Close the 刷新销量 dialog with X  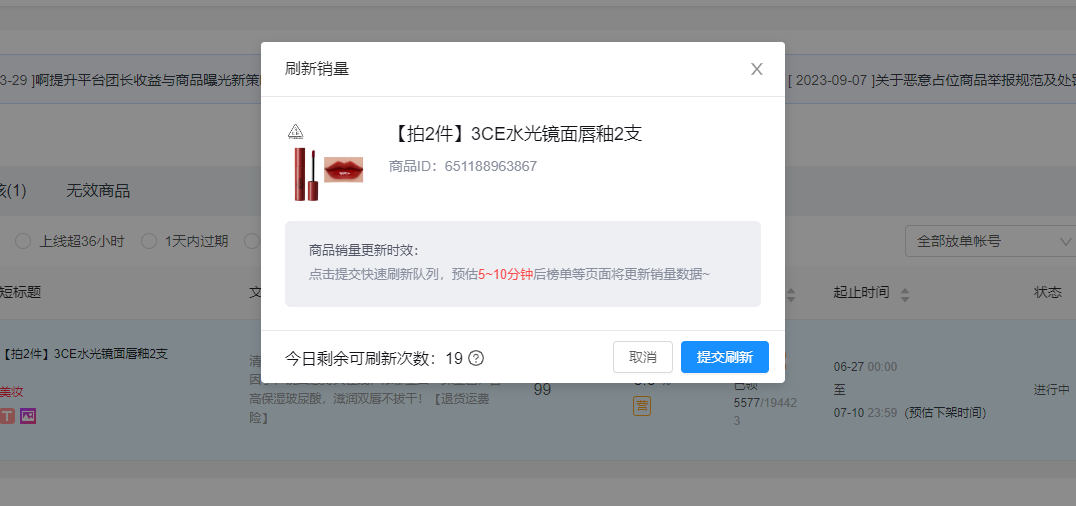(757, 69)
